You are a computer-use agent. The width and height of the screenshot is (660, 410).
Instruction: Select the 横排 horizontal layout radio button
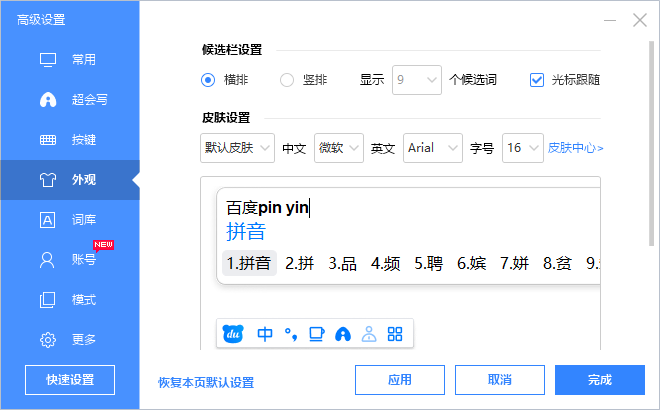coord(208,80)
